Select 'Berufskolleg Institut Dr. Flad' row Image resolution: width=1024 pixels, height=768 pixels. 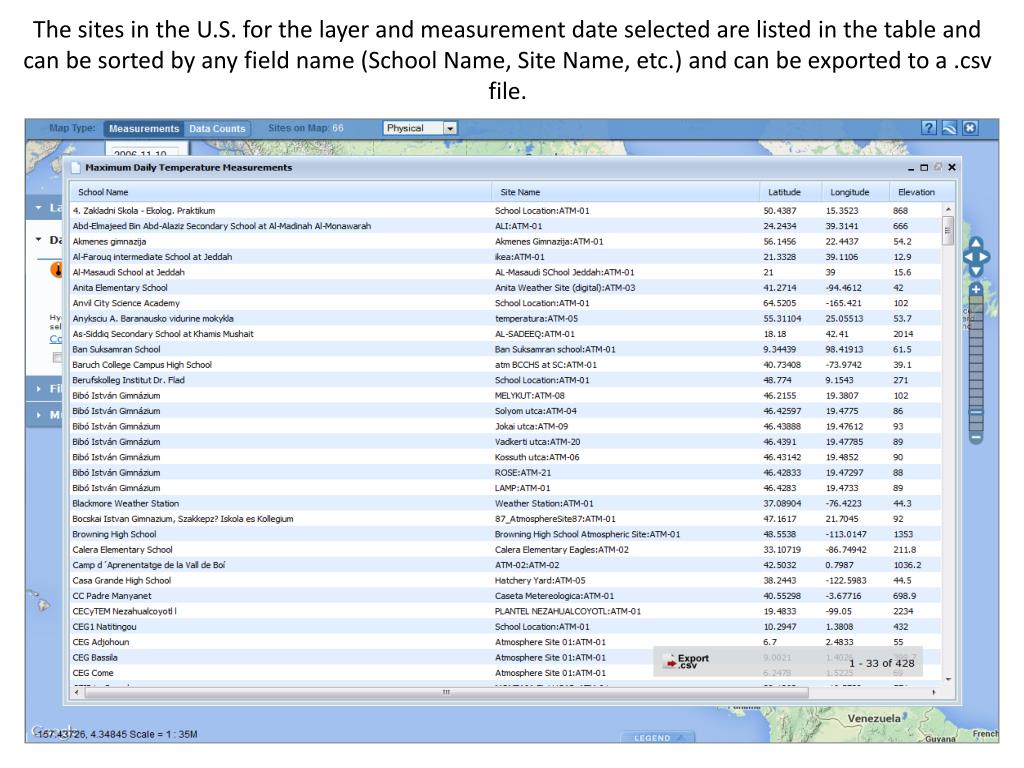pos(505,380)
